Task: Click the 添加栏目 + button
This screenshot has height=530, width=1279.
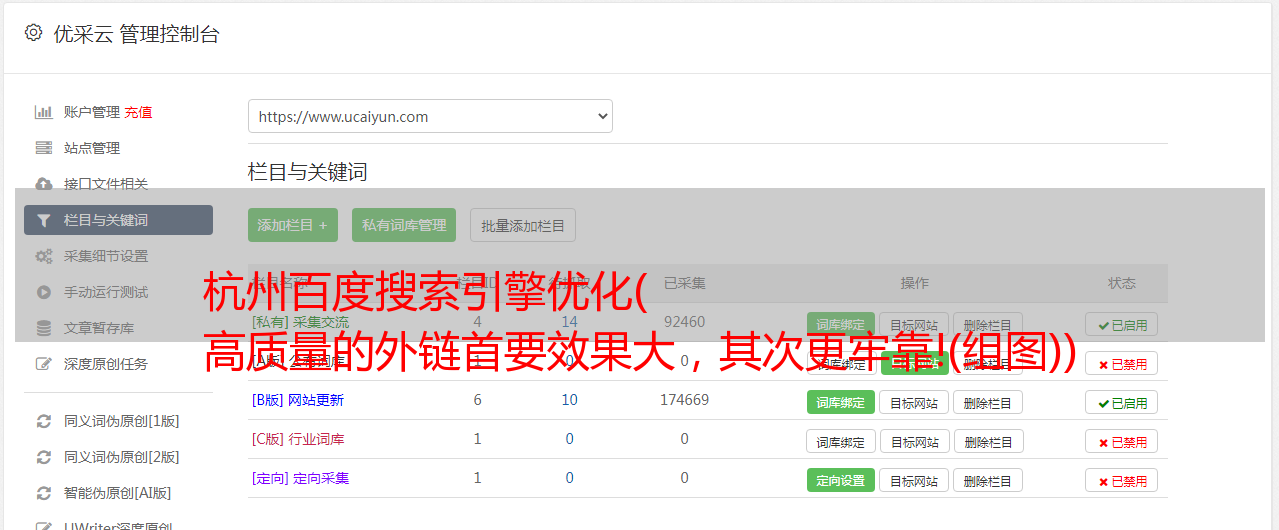Action: (x=293, y=225)
